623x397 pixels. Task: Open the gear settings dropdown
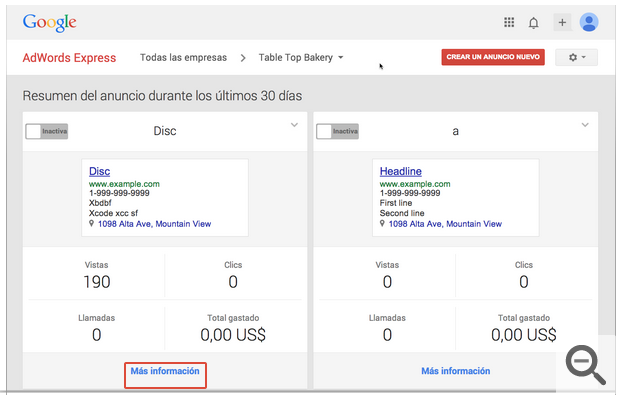577,57
